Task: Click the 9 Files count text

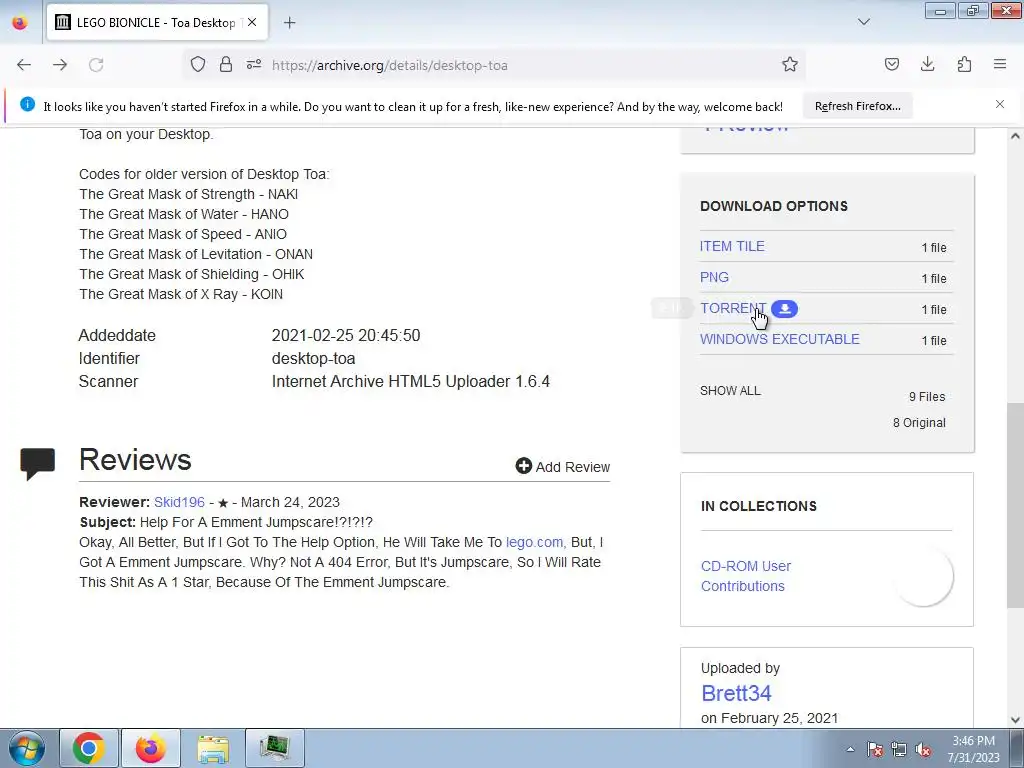Action: coord(927,396)
